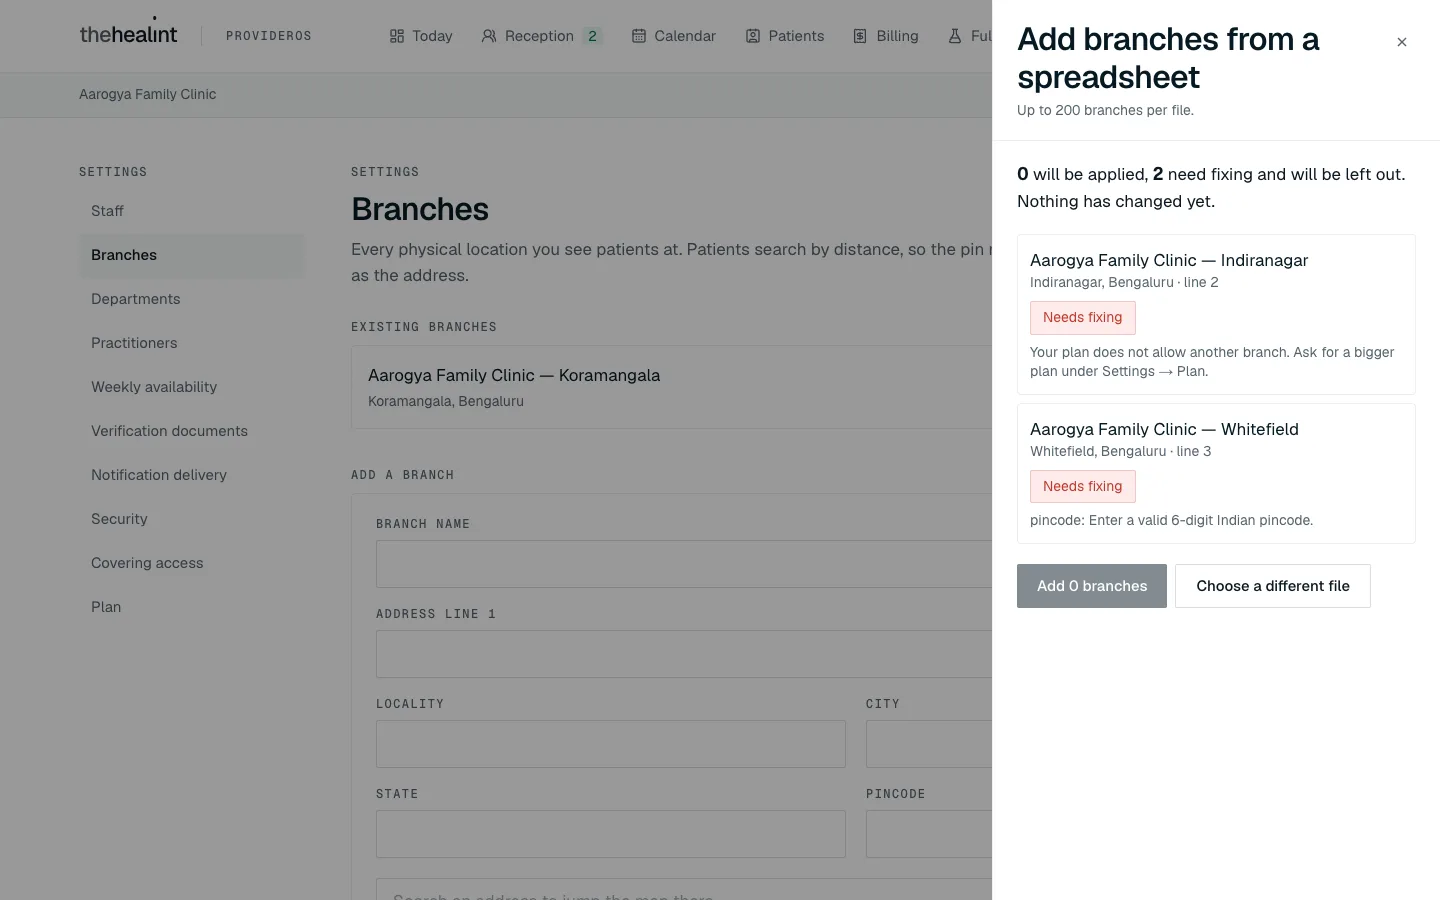
Task: Click the Pincode input field
Action: click(929, 834)
